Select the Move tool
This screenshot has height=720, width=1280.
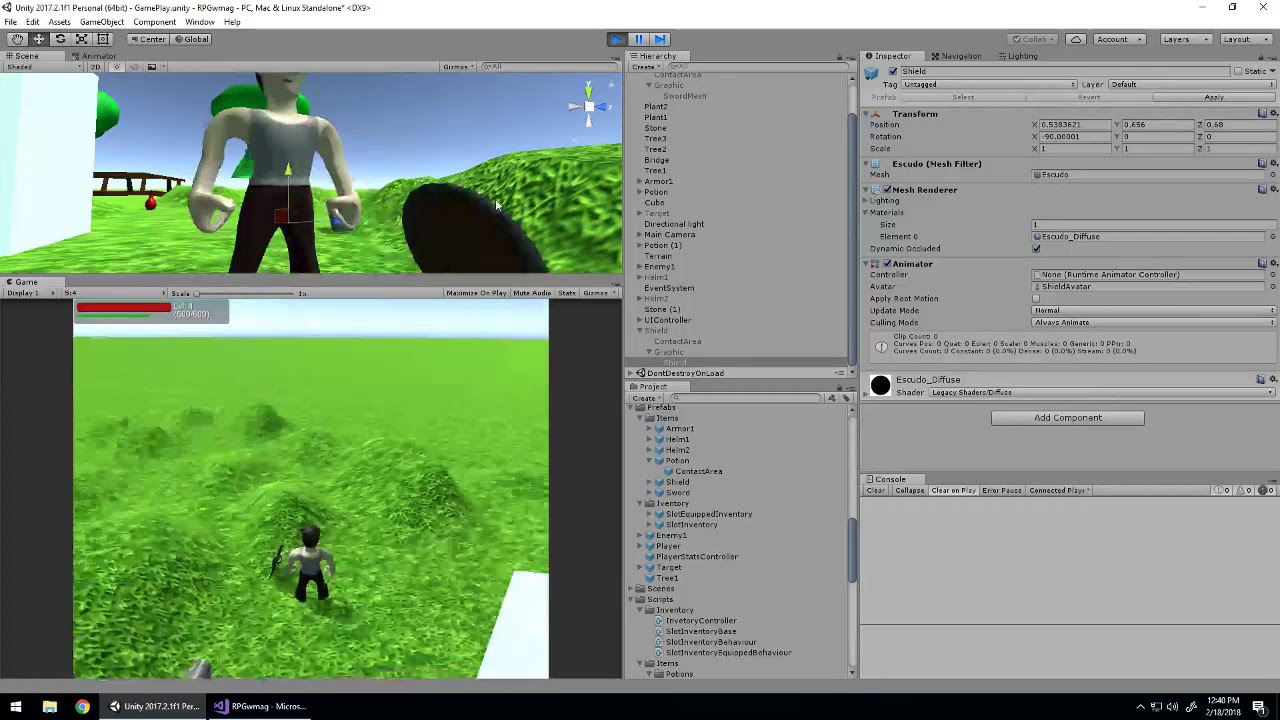pos(38,39)
